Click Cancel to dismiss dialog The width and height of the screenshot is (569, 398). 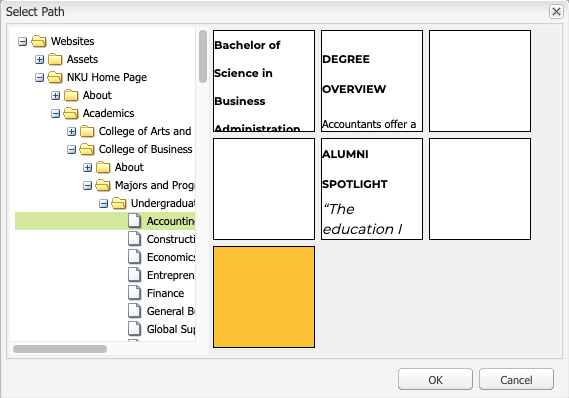coord(516,379)
